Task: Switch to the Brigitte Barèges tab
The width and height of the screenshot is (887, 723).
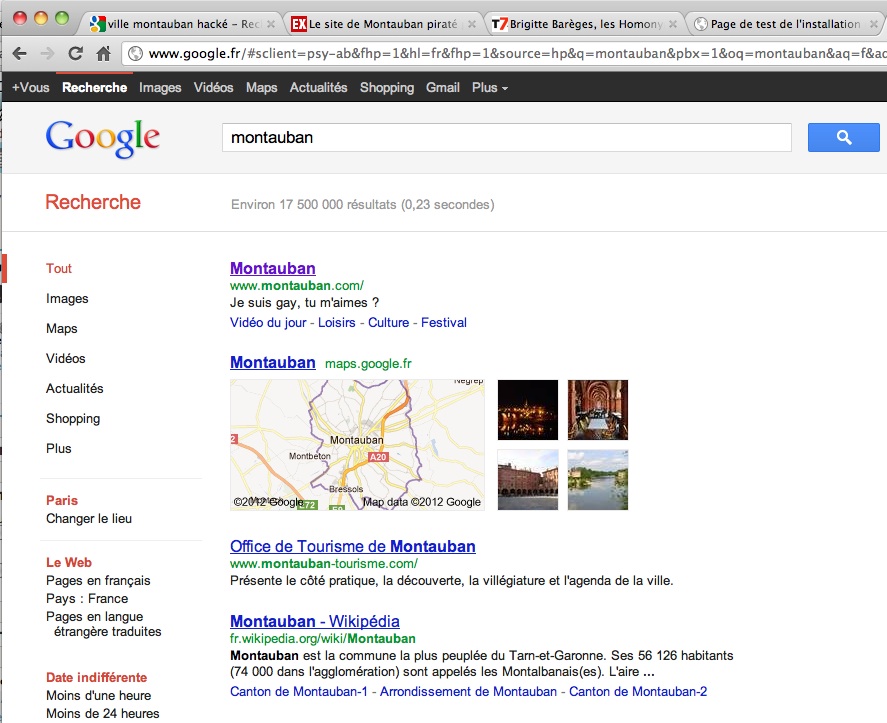Action: point(582,24)
